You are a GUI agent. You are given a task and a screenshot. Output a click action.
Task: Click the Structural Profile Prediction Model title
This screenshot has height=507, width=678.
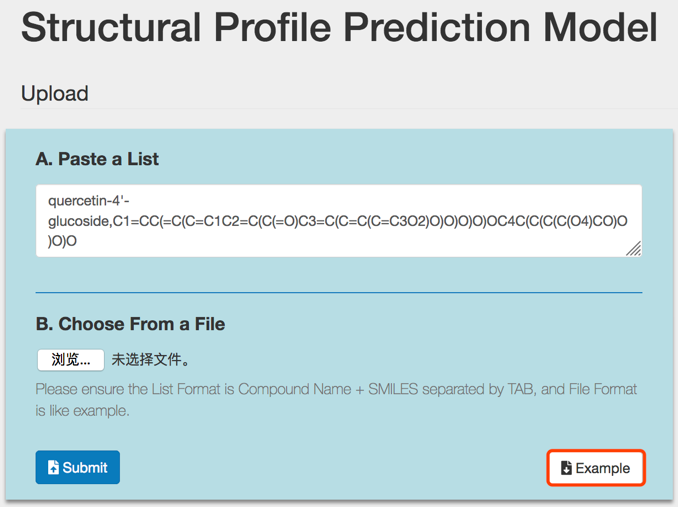[x=339, y=28]
